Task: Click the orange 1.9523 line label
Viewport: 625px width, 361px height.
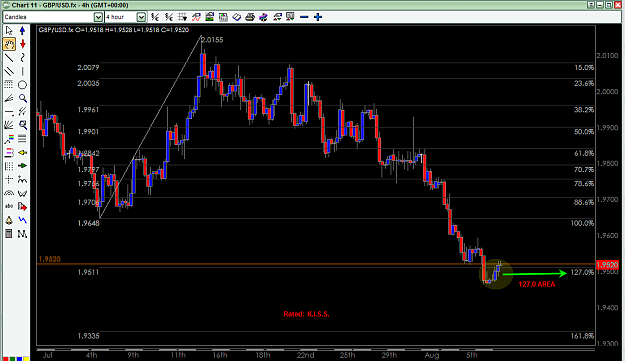Action: point(49,259)
